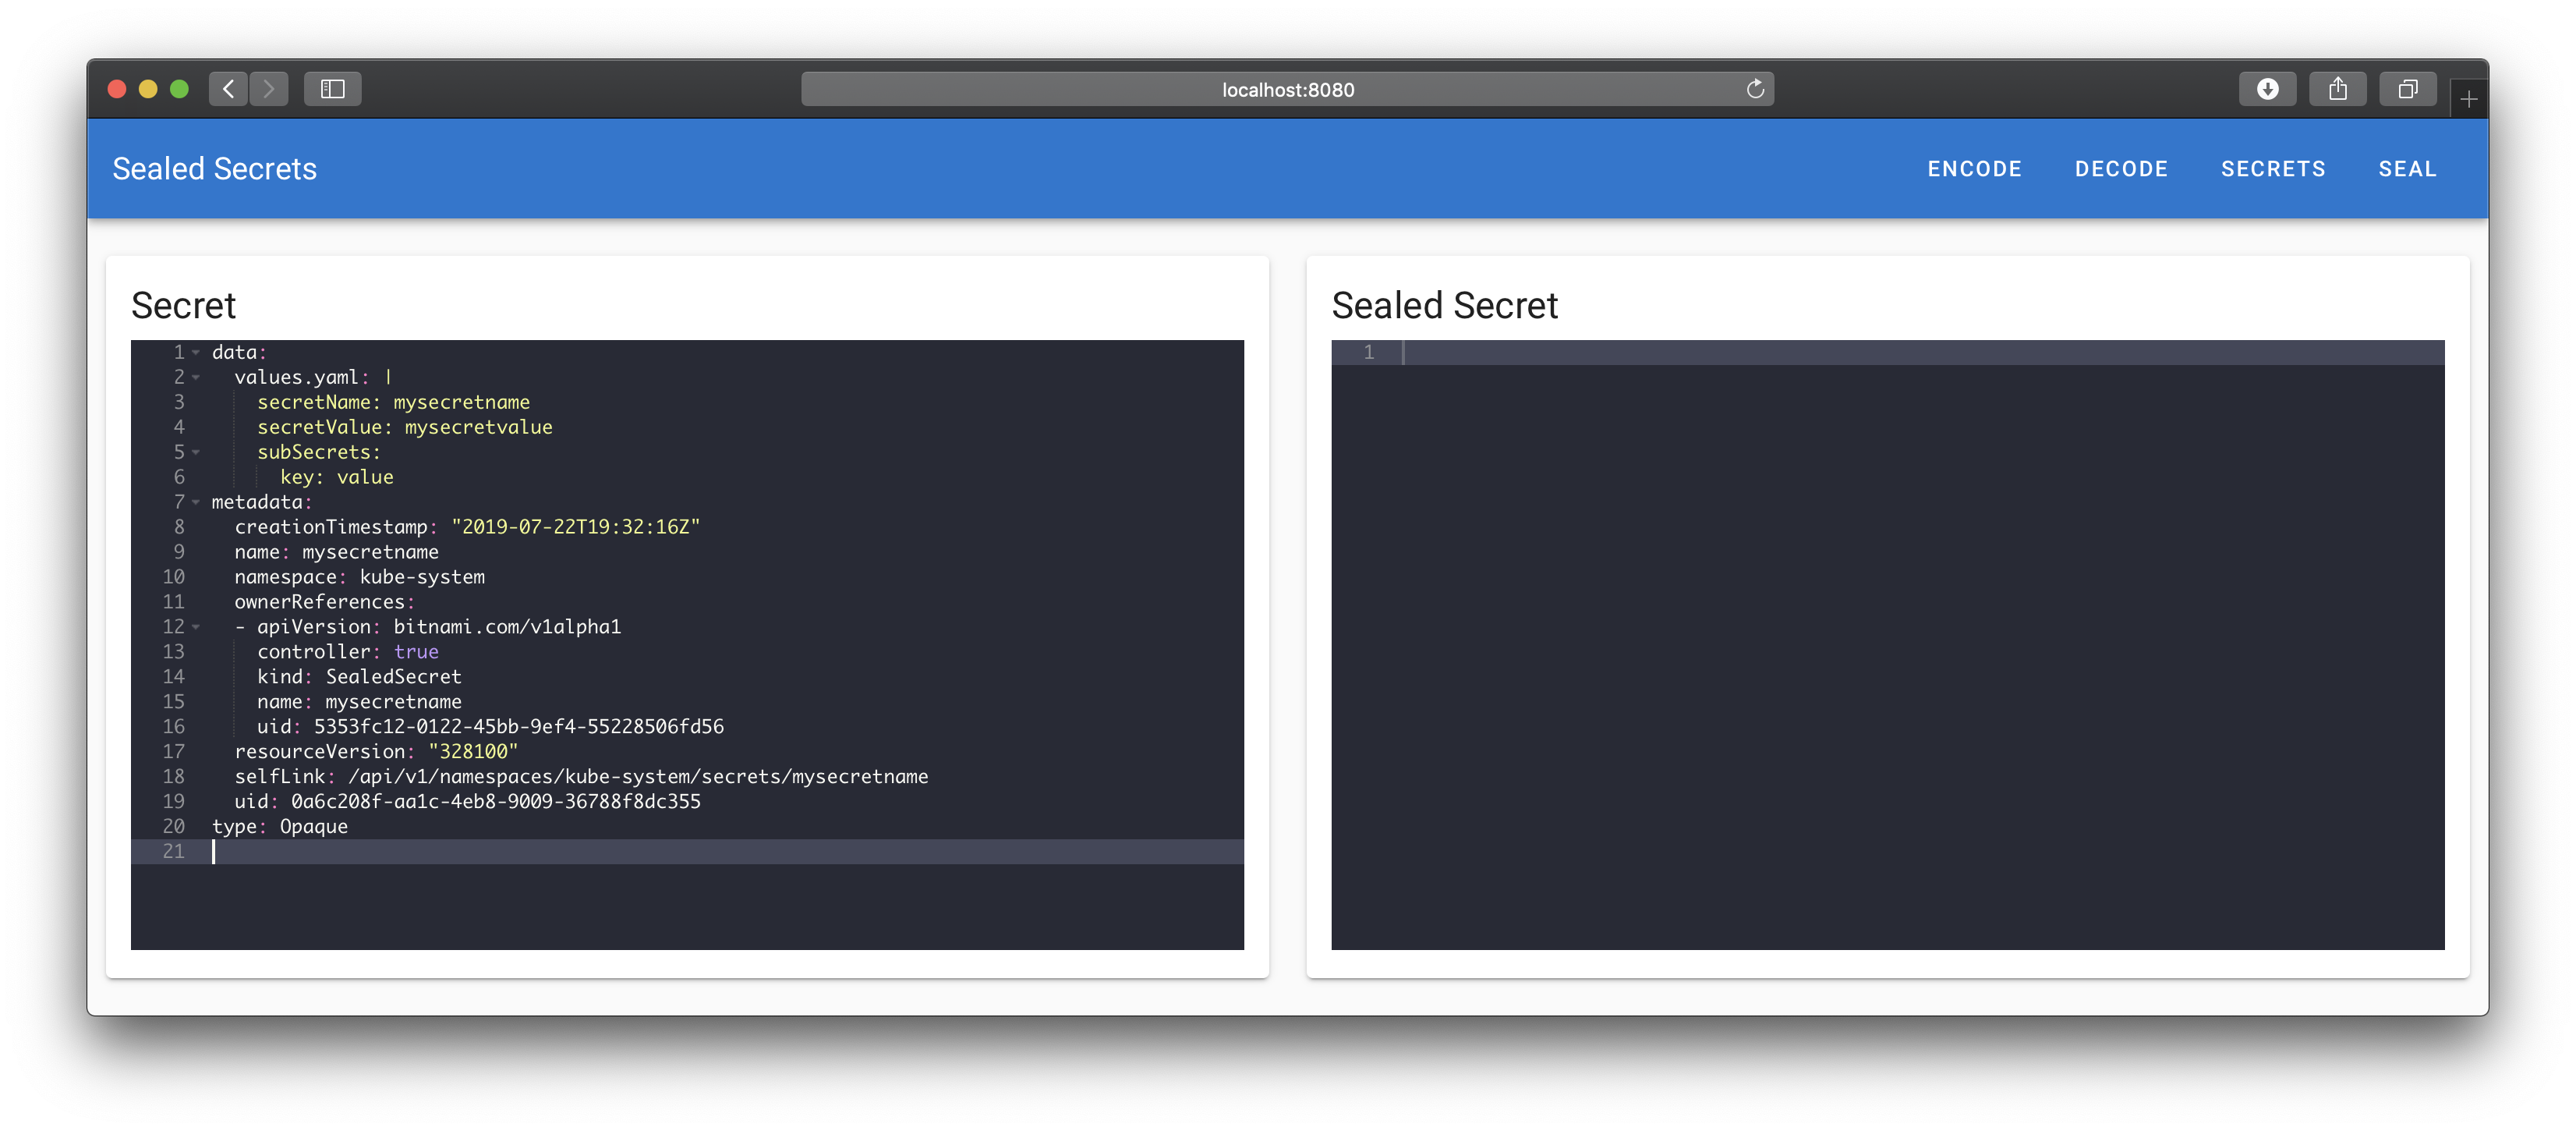Fold the apiVersion list item arrow
Image resolution: width=2576 pixels, height=1131 pixels.
tap(196, 627)
